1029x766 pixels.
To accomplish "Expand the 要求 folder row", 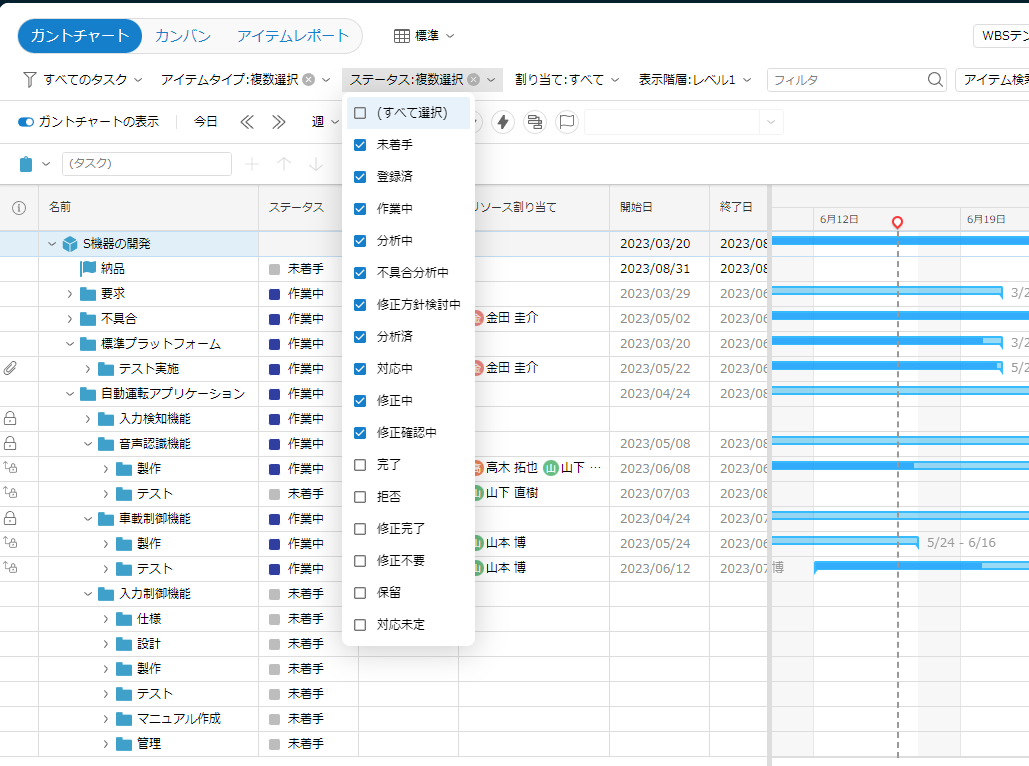I will click(70, 293).
